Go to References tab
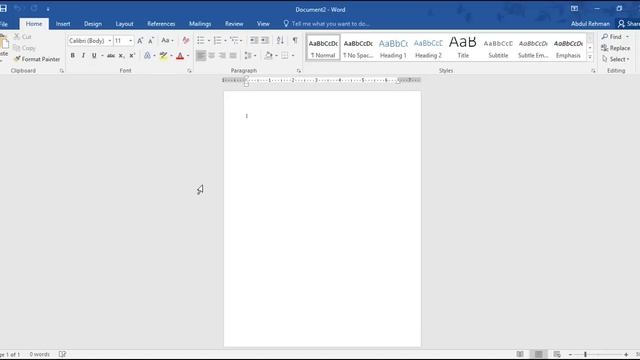Viewport: 640px width, 360px height. point(161,24)
